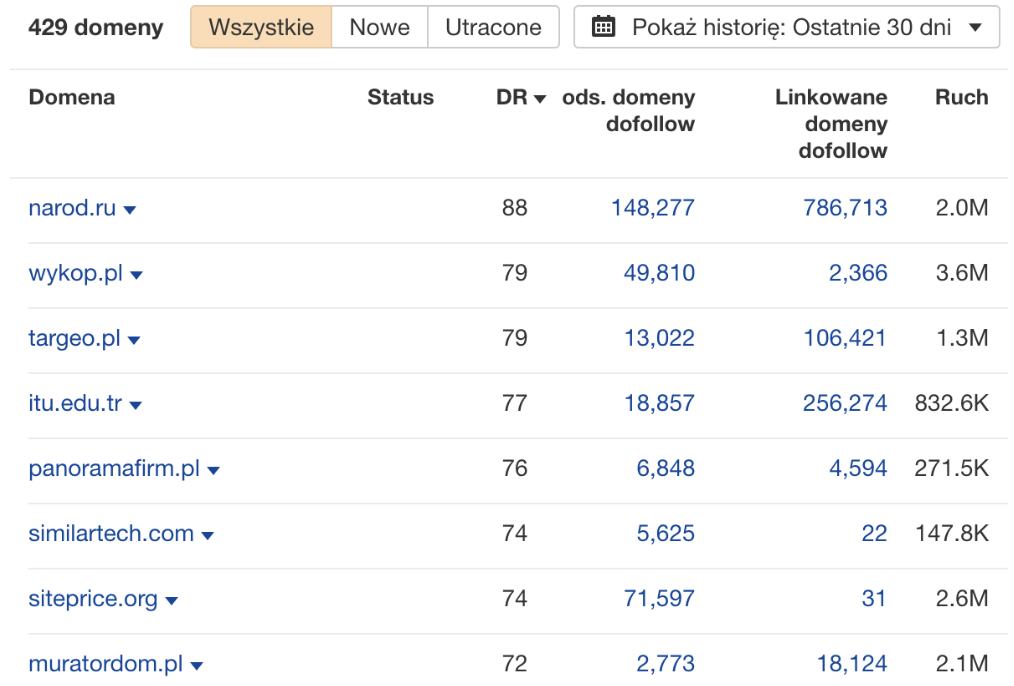Expand the narod.ru dropdown caret
1014x686 pixels.
tap(129, 210)
